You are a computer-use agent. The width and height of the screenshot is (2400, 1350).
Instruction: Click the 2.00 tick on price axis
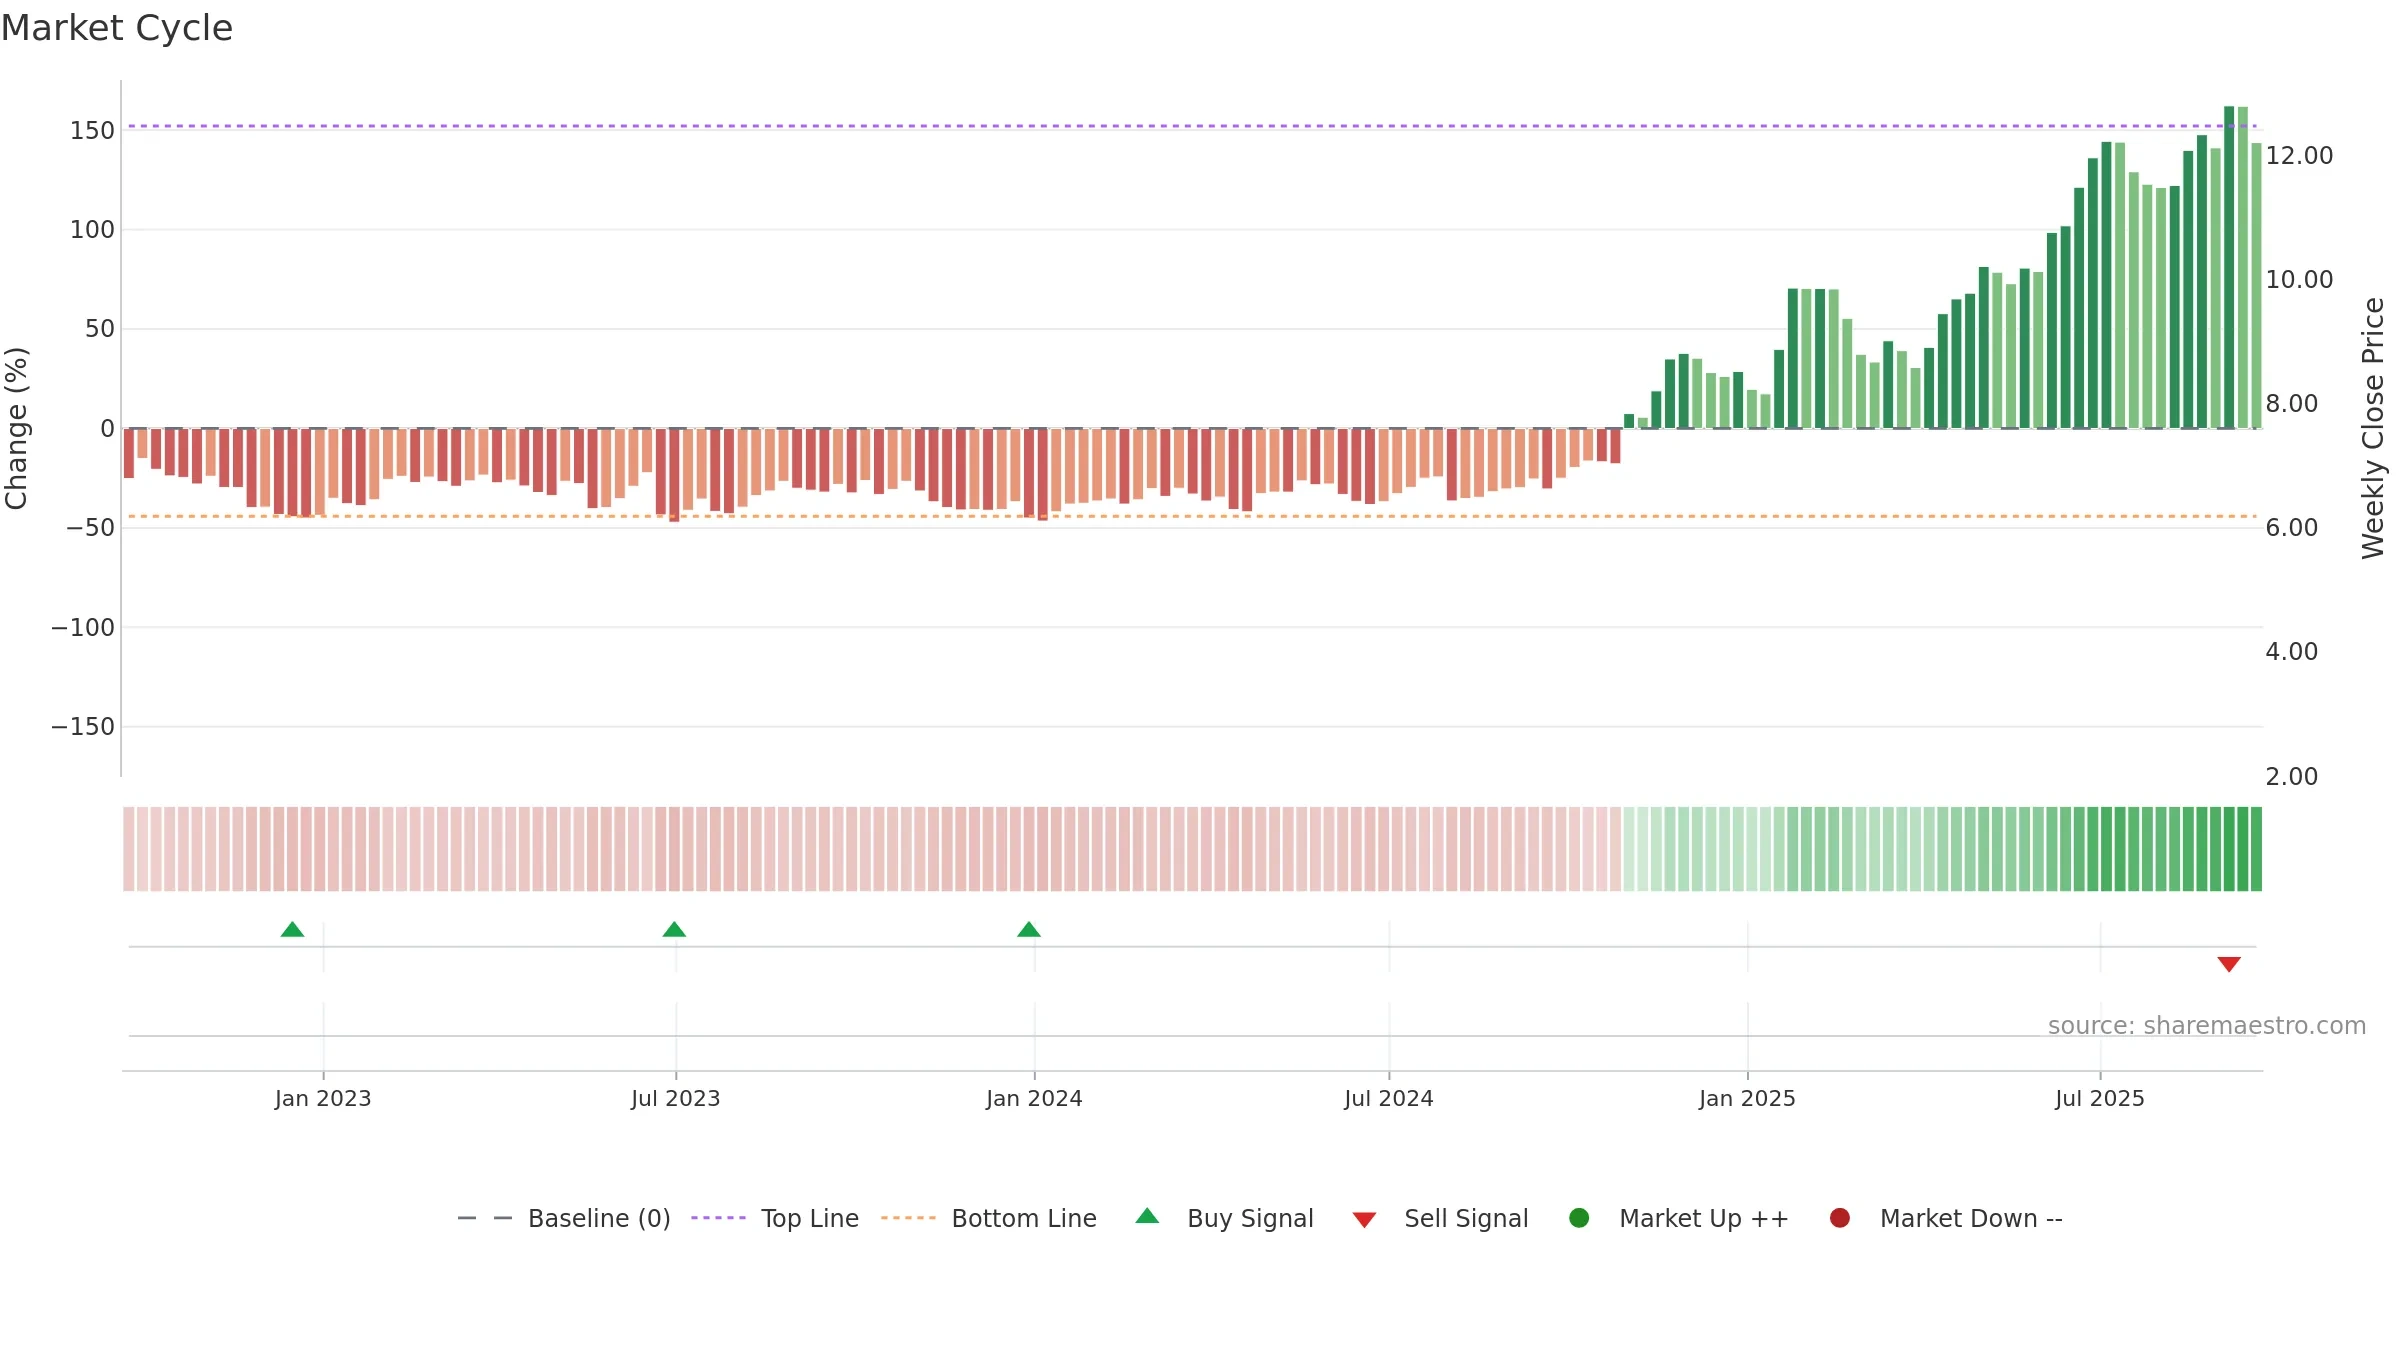click(x=2291, y=777)
